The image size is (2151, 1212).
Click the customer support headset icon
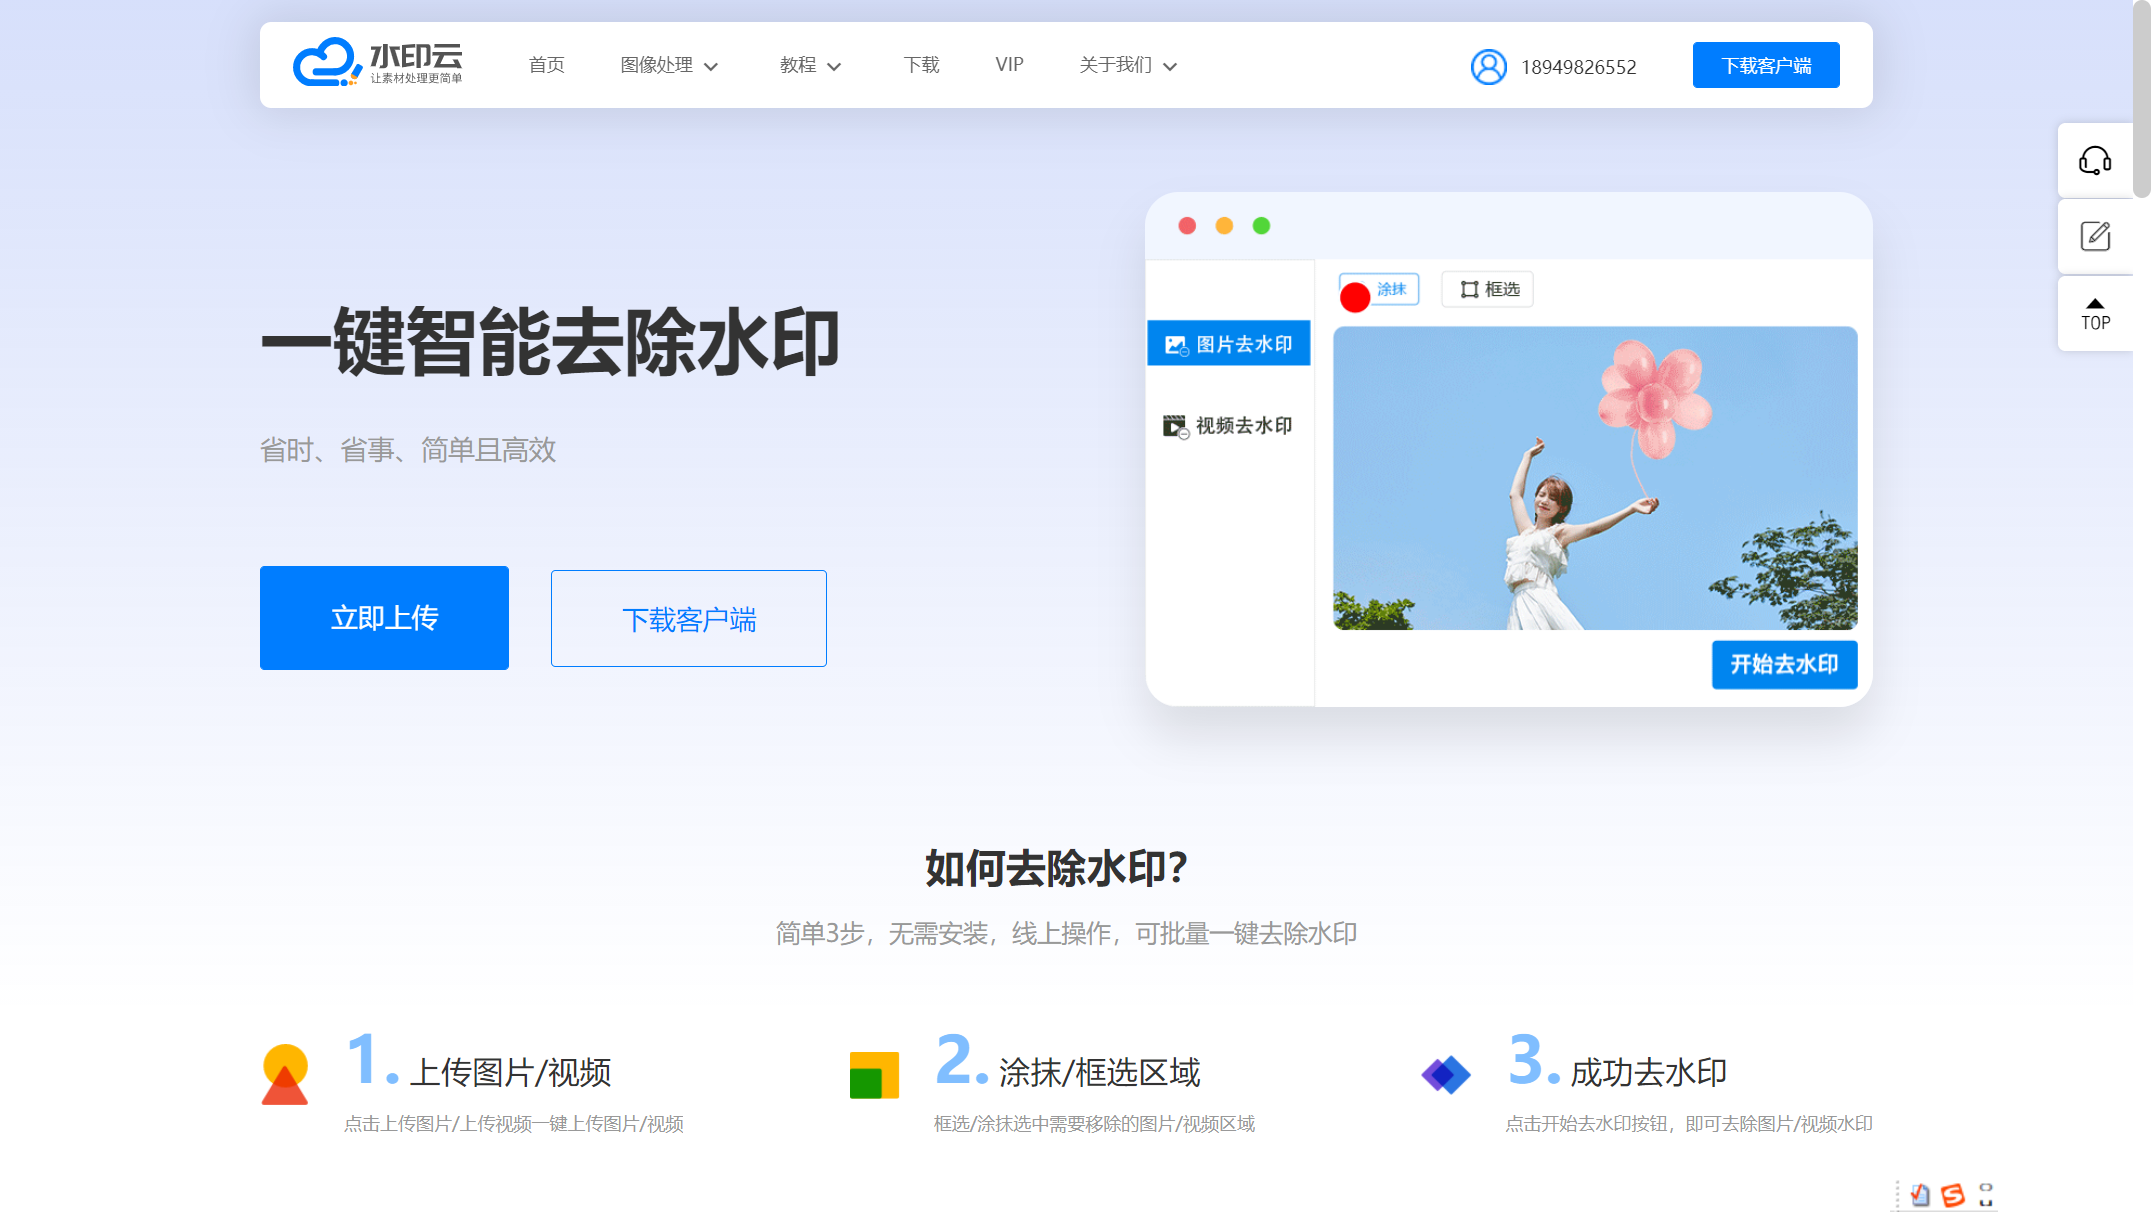pyautogui.click(x=2096, y=161)
